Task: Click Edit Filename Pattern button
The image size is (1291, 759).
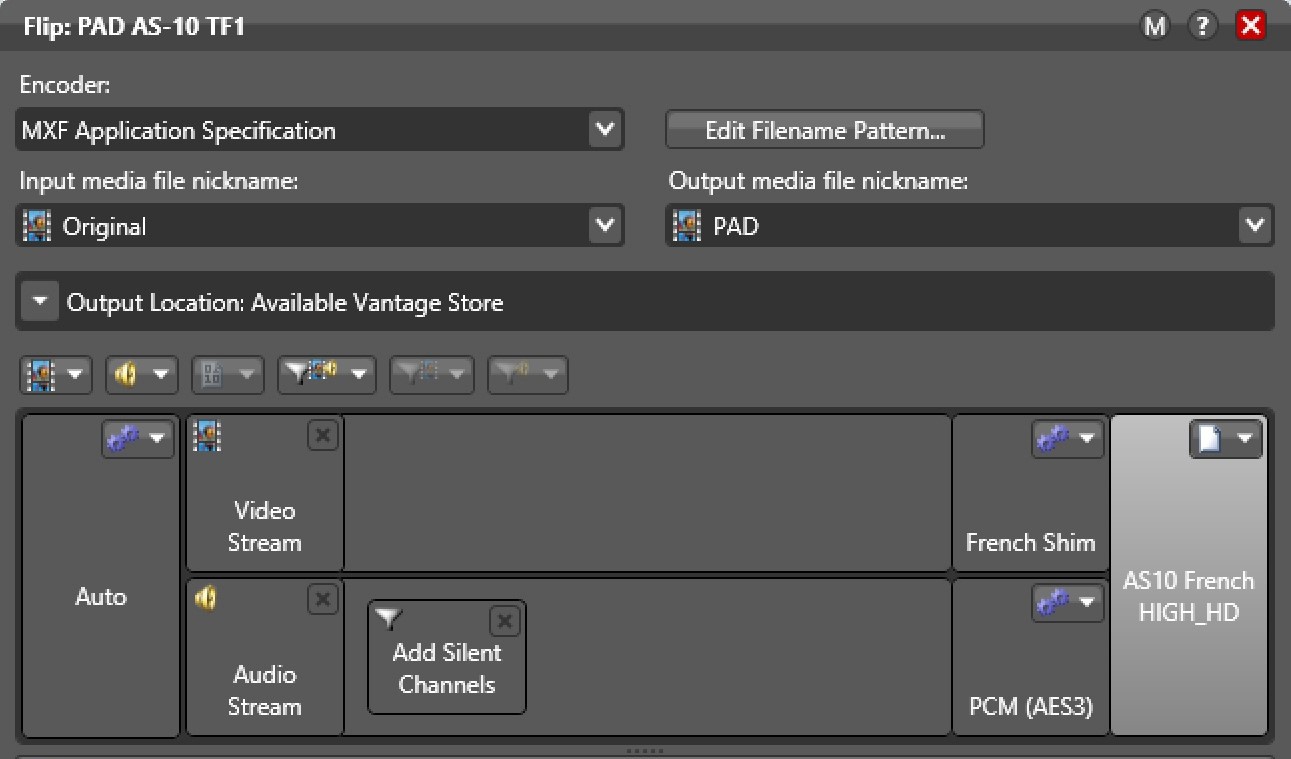Action: (x=825, y=130)
